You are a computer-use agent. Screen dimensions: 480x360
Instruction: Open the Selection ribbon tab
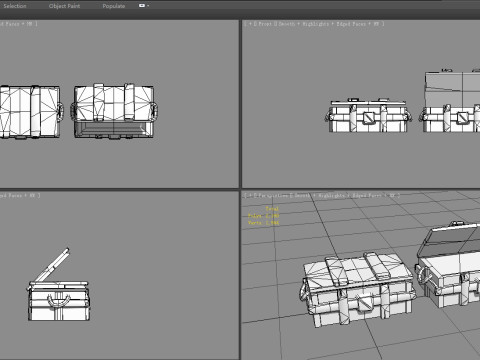click(15, 6)
